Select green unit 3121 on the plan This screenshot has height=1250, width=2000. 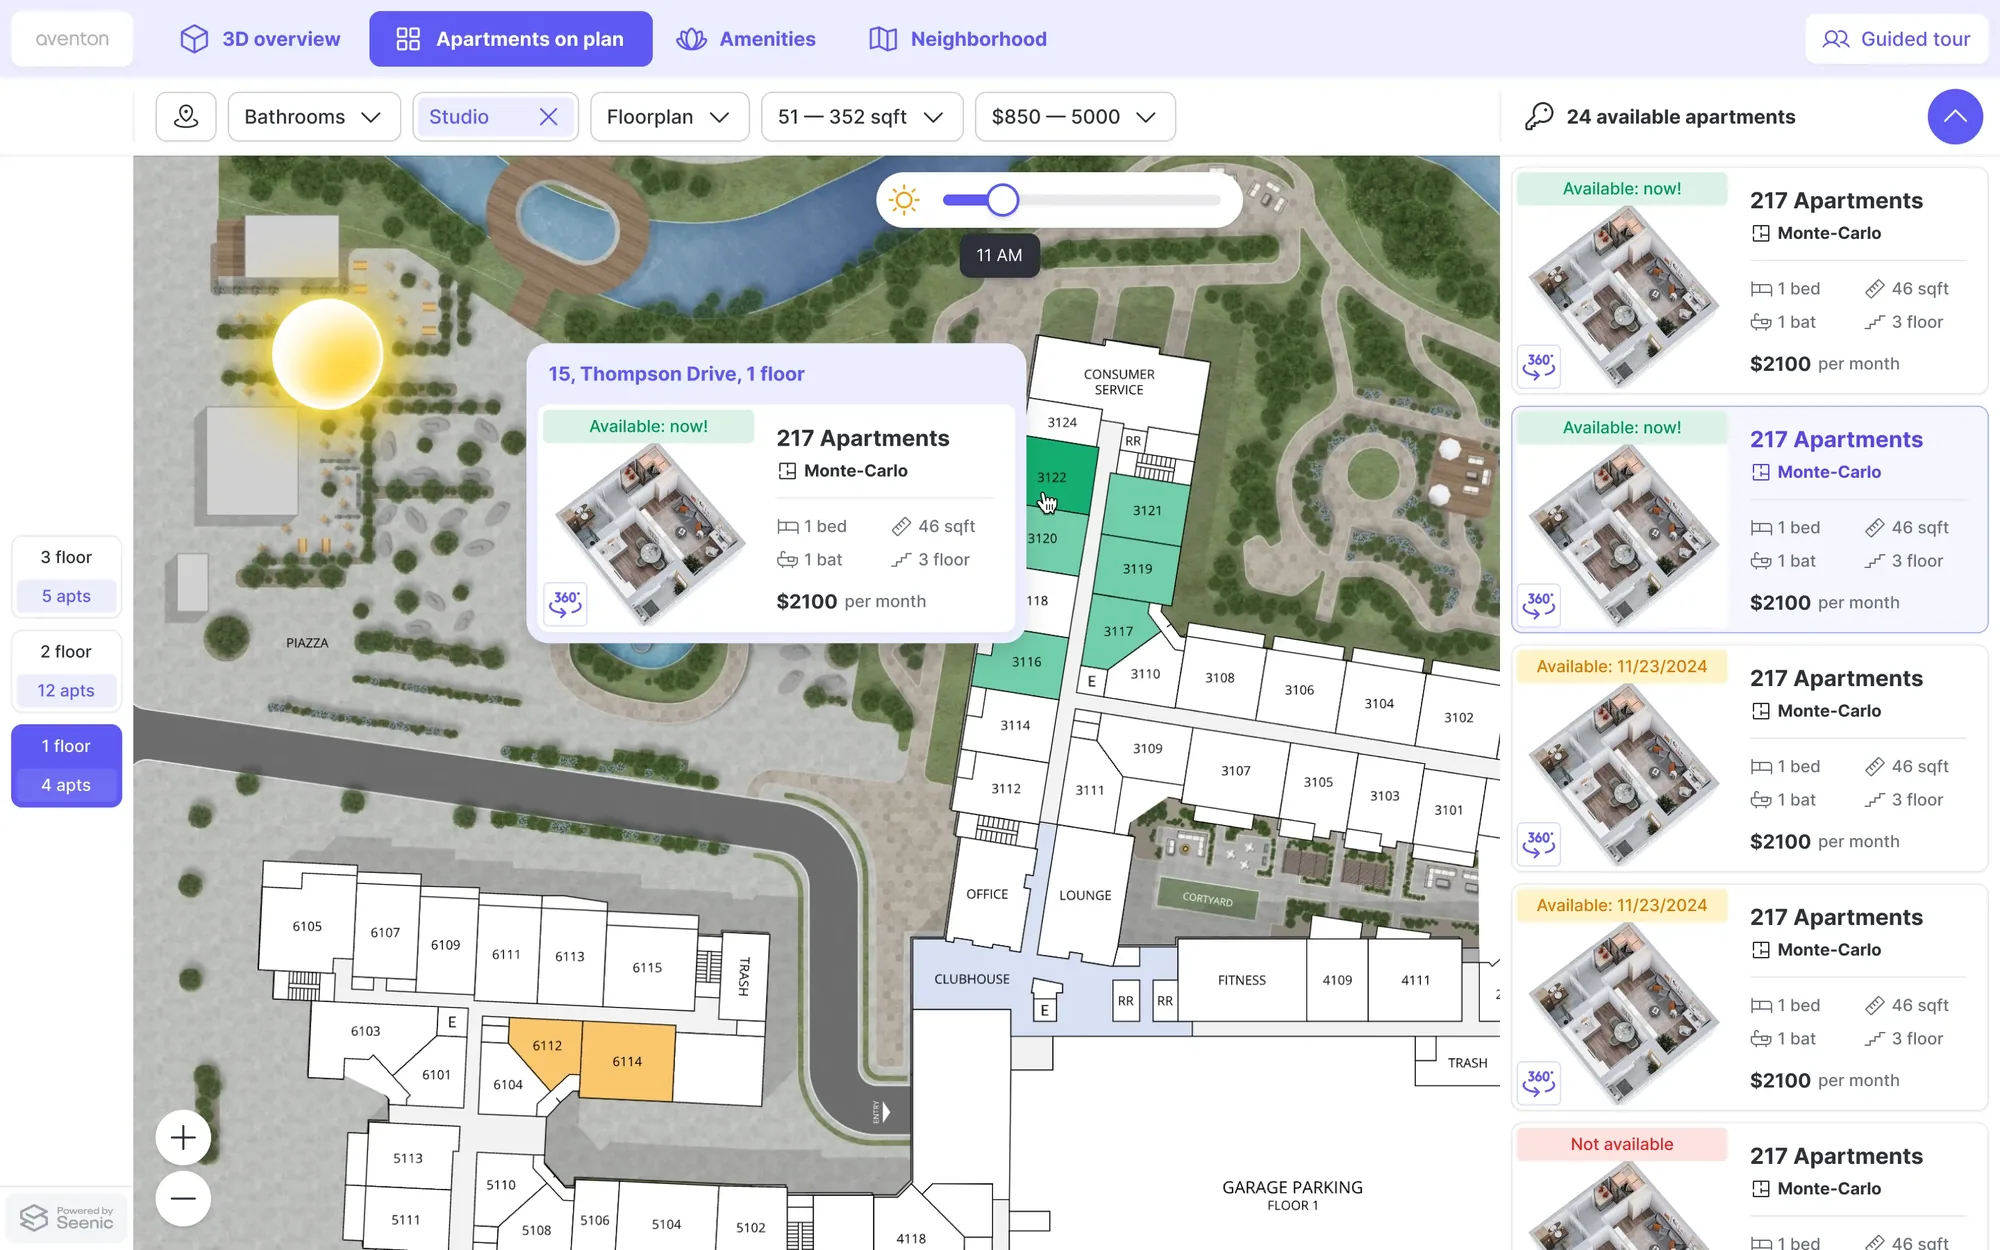point(1147,510)
